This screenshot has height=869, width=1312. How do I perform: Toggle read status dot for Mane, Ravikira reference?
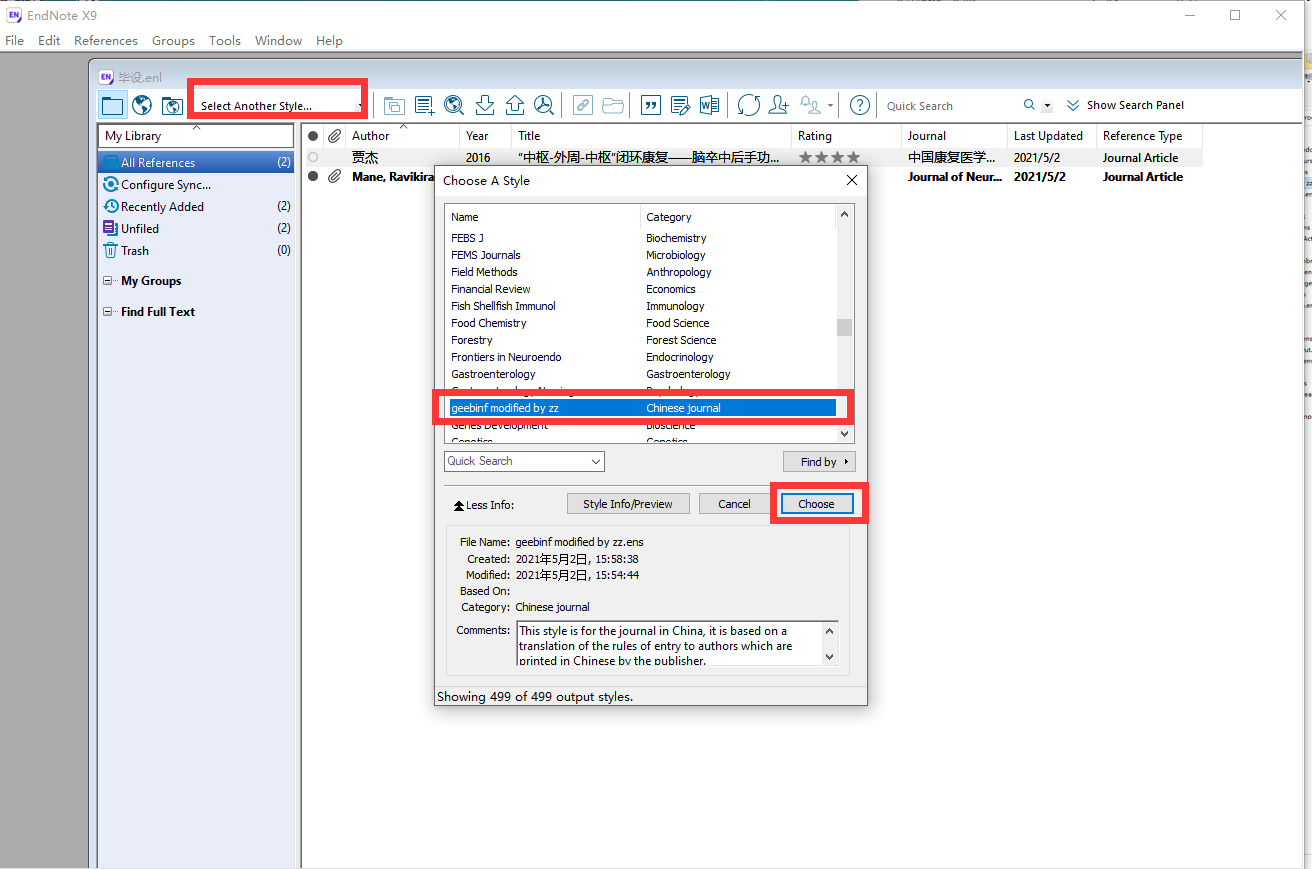[313, 177]
